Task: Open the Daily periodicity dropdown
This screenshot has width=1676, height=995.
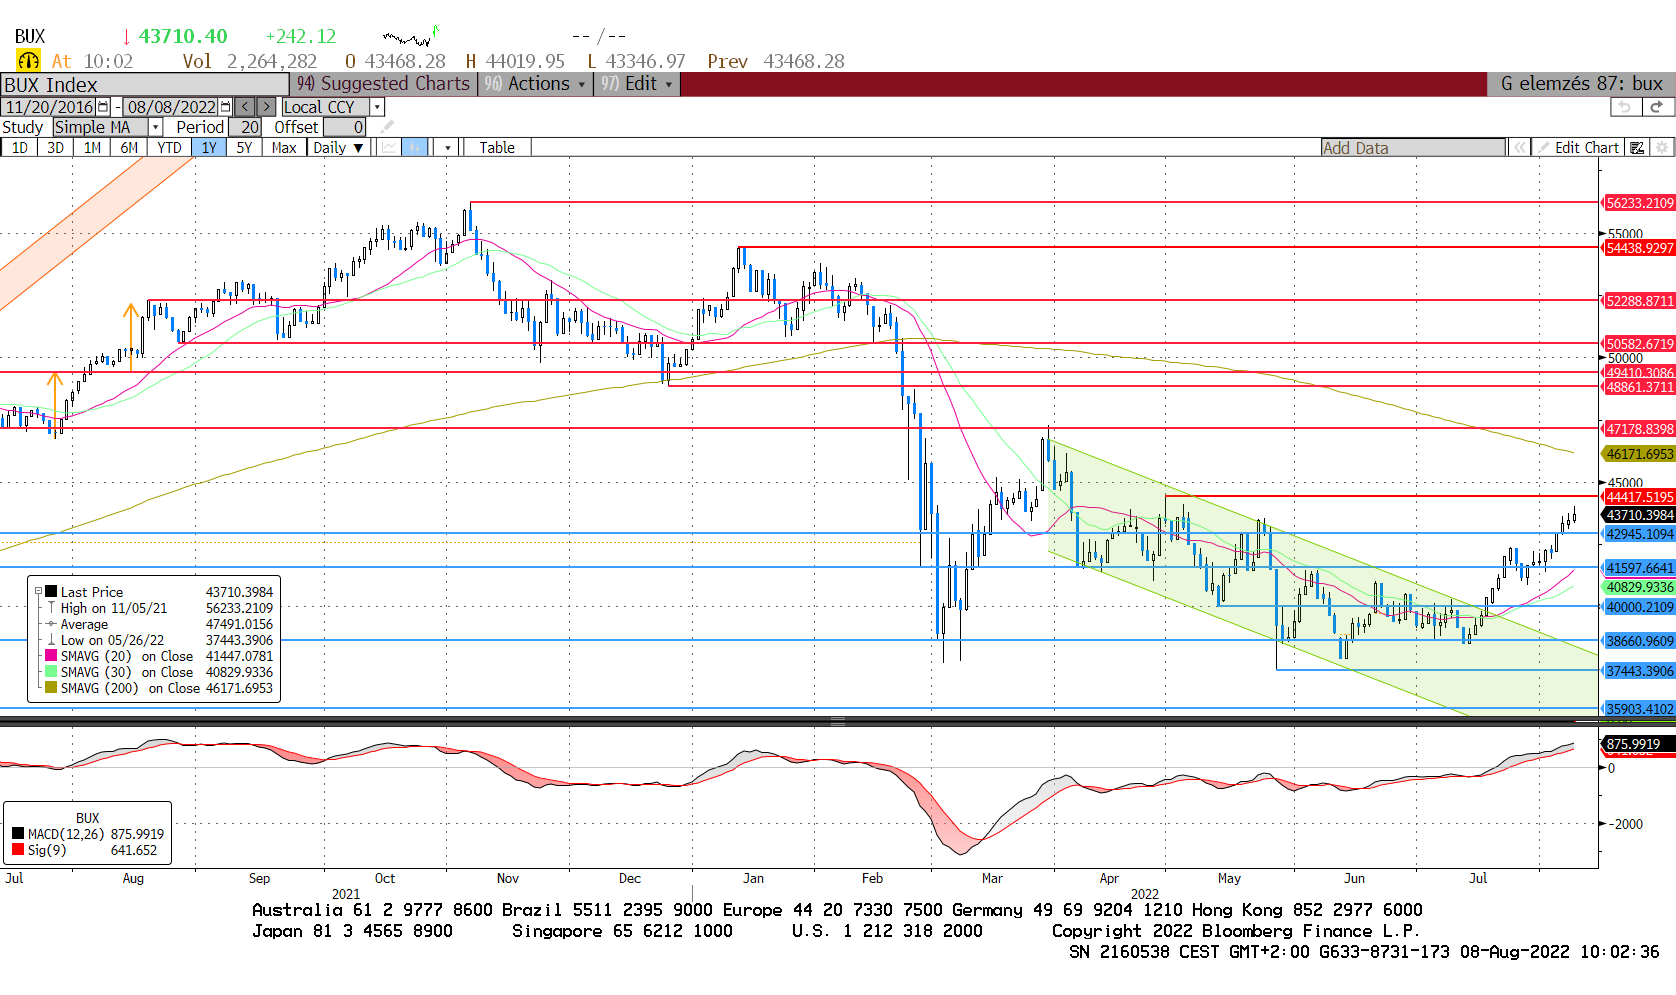Action: pos(338,148)
